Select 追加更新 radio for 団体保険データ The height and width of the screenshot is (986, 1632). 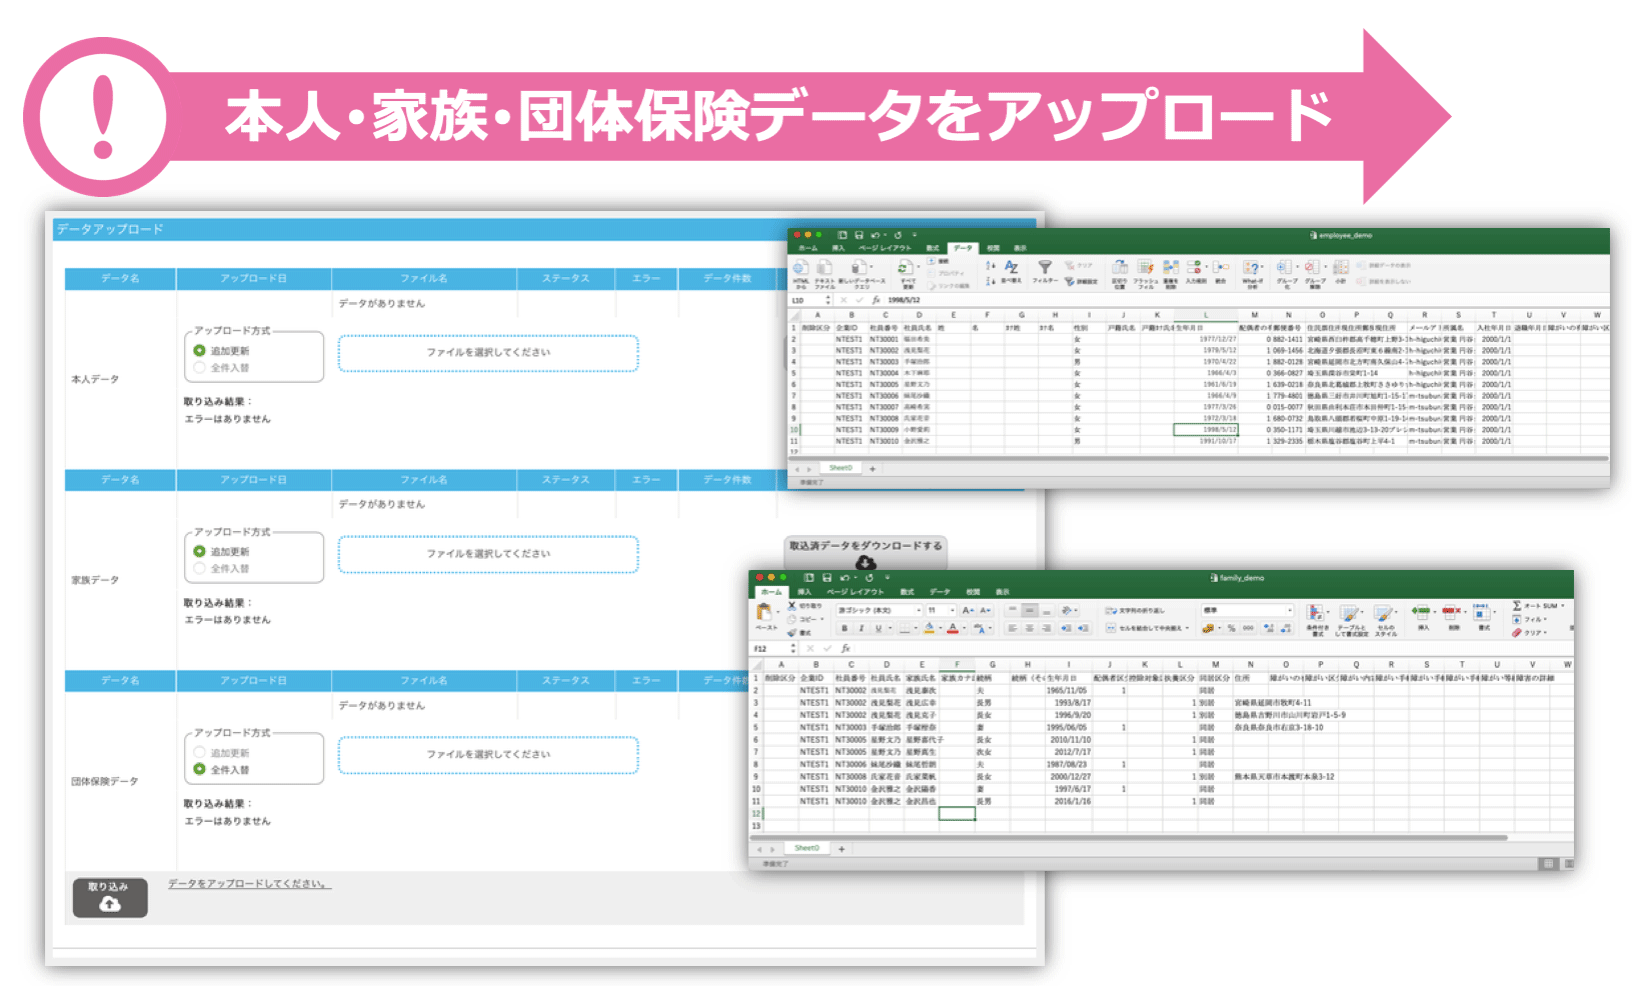200,753
